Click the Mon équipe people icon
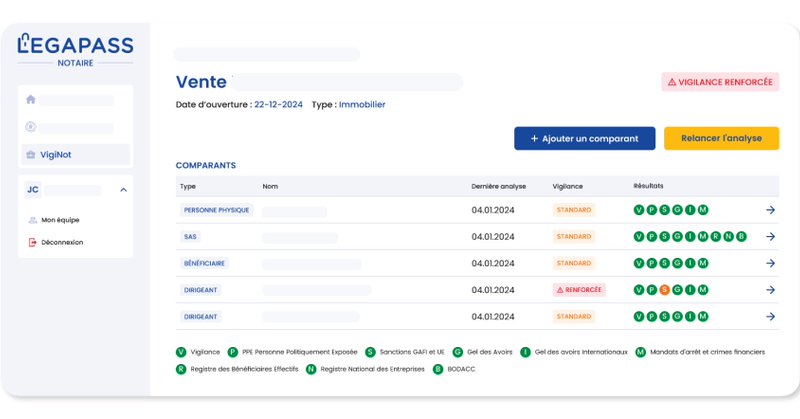 33,220
